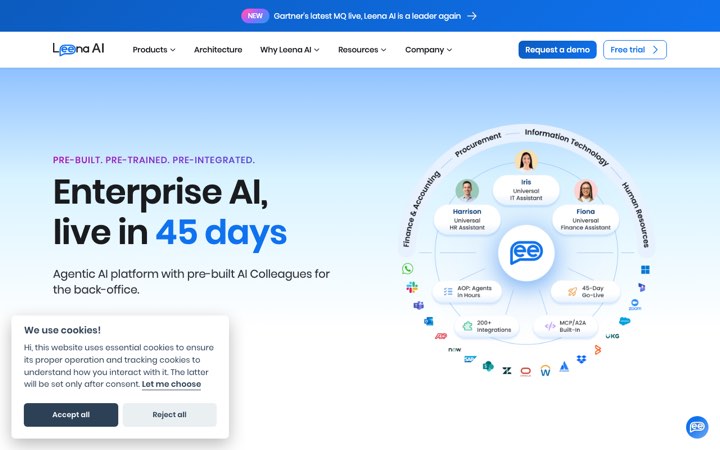Click the NEW badge in banner
The image size is (720, 450).
(x=255, y=16)
